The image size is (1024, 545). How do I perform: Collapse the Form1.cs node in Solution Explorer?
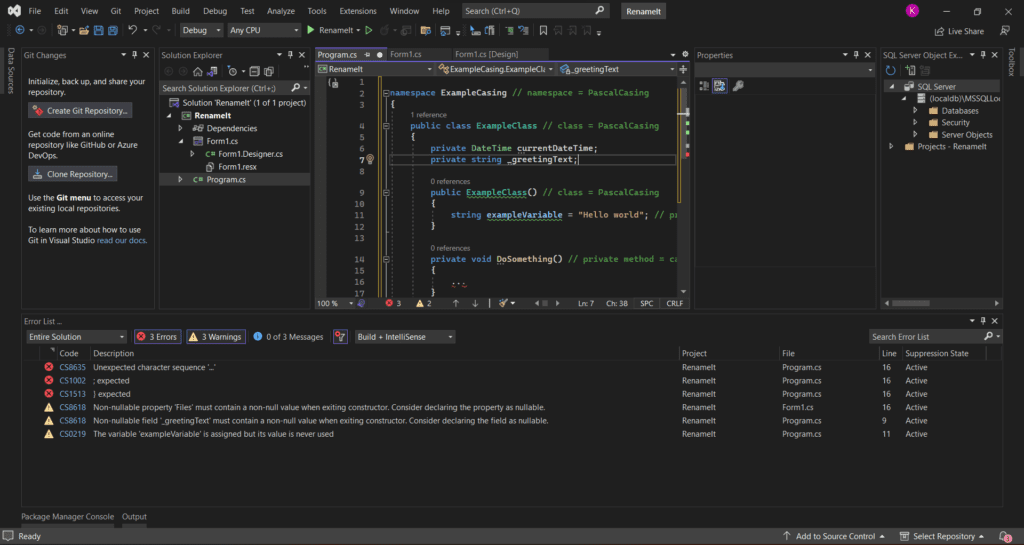pyautogui.click(x=180, y=141)
